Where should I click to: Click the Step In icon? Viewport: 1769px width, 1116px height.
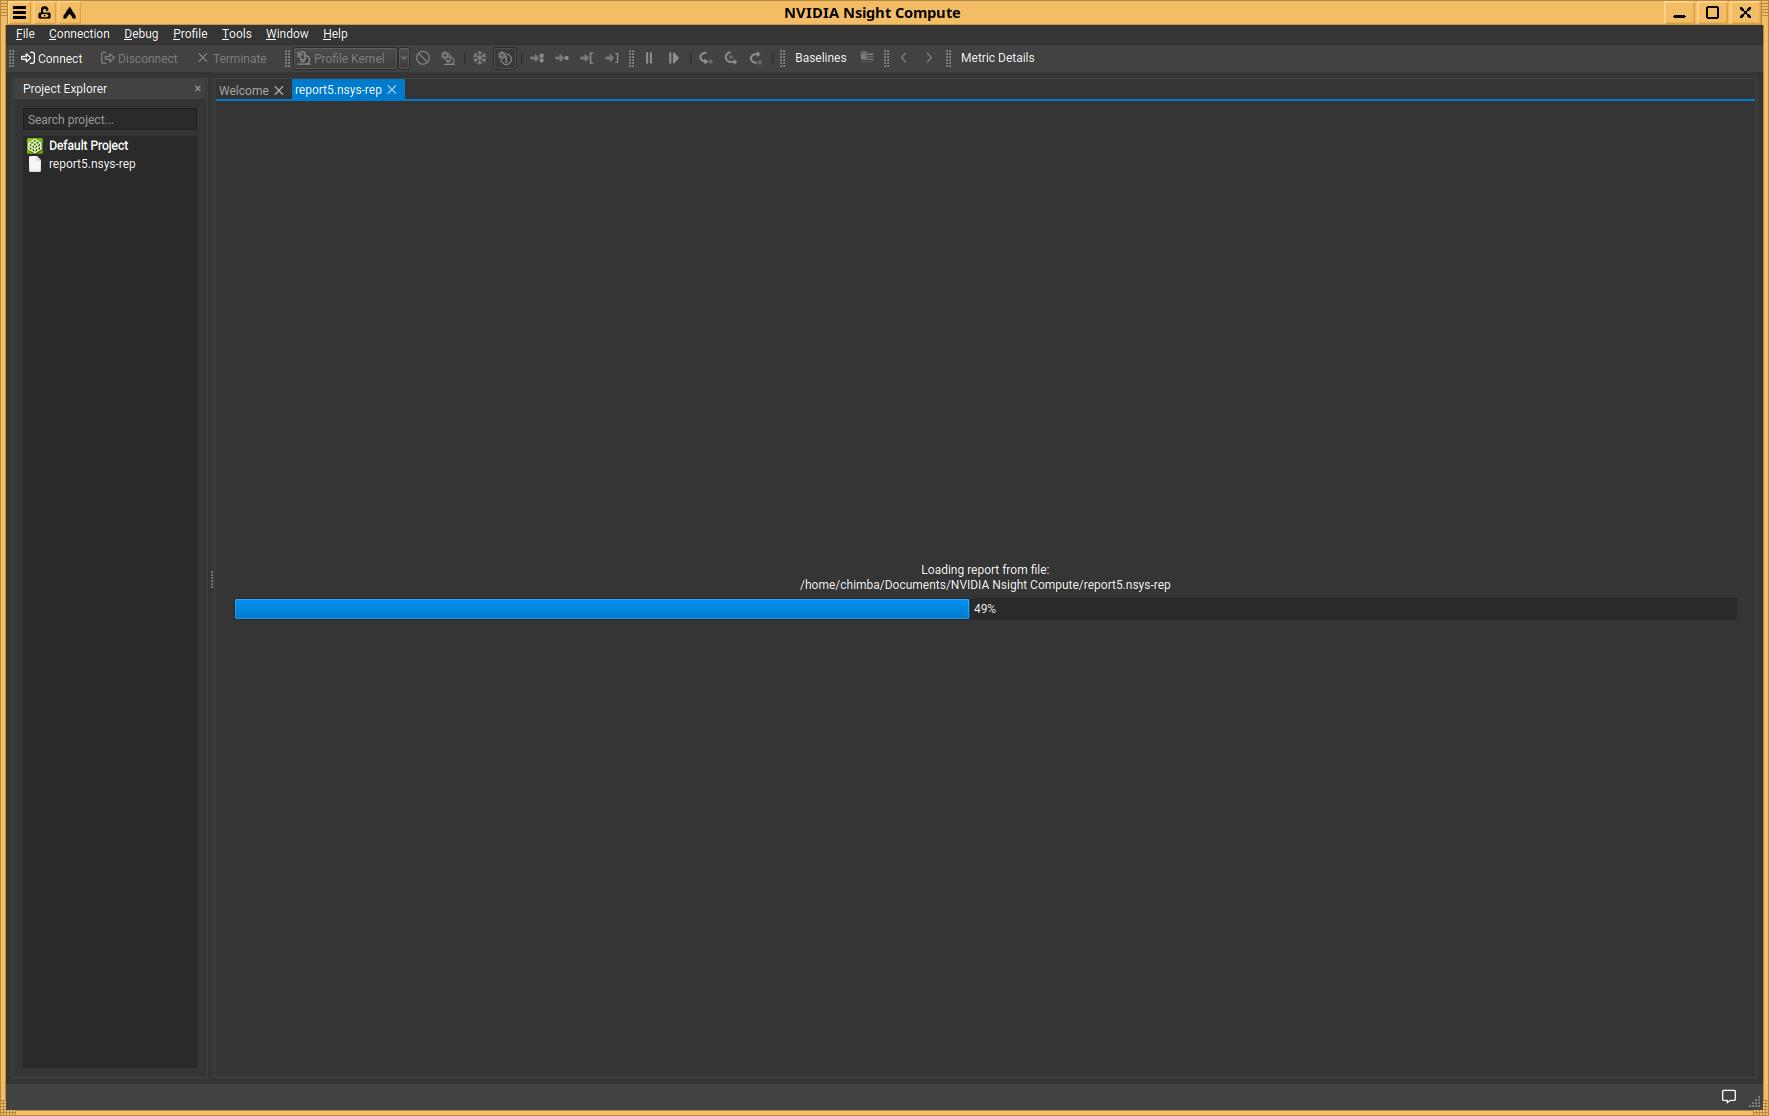click(x=706, y=58)
